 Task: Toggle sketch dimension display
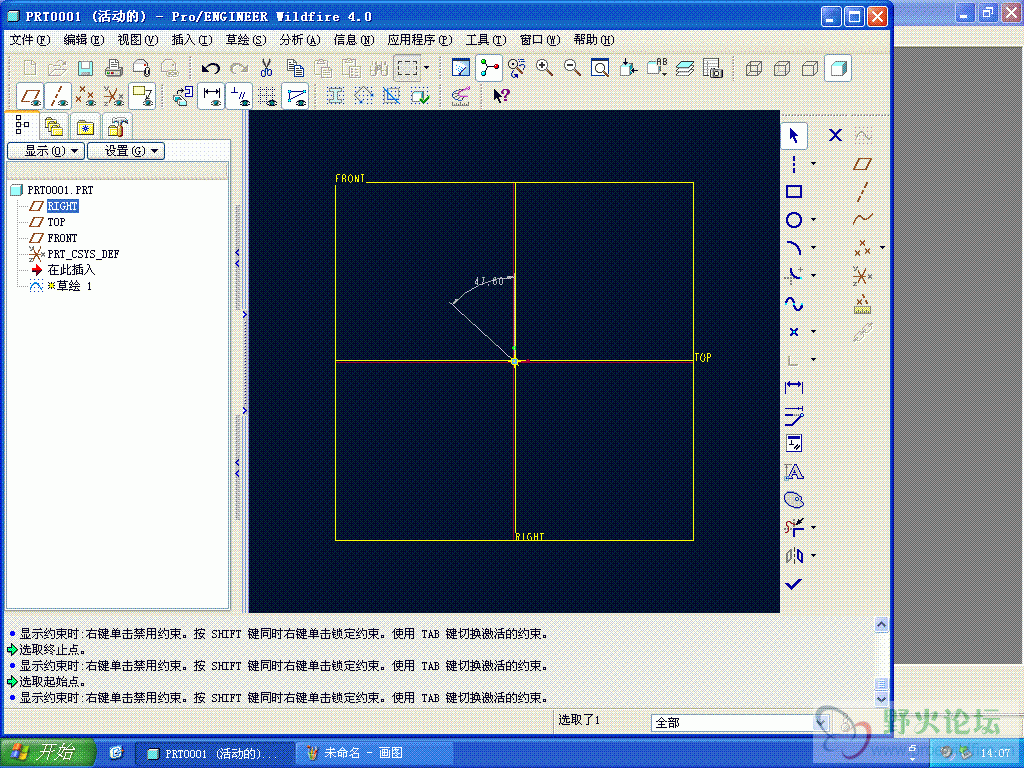click(212, 96)
